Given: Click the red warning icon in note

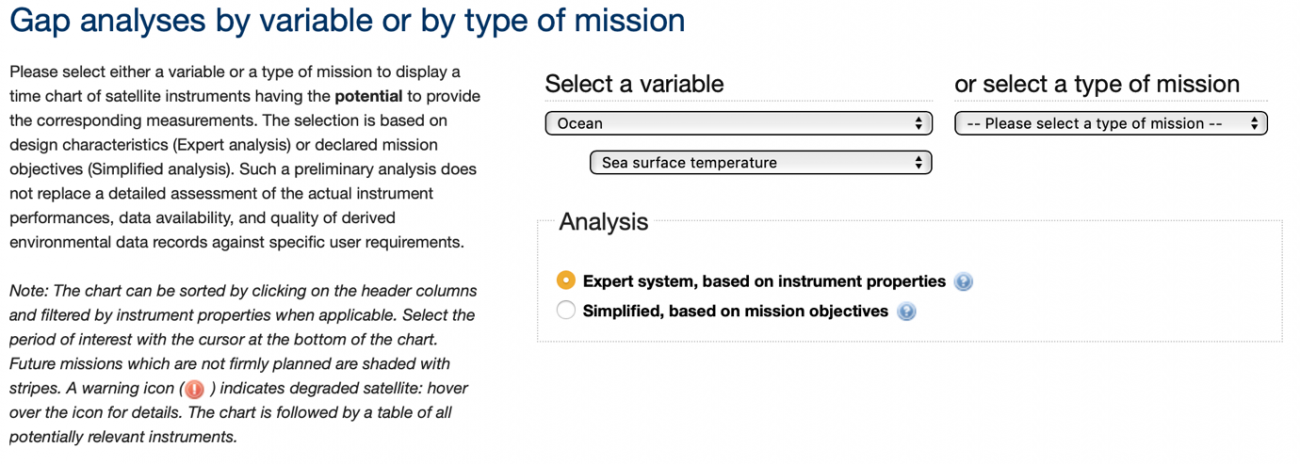Looking at the screenshot, I should pyautogui.click(x=194, y=389).
